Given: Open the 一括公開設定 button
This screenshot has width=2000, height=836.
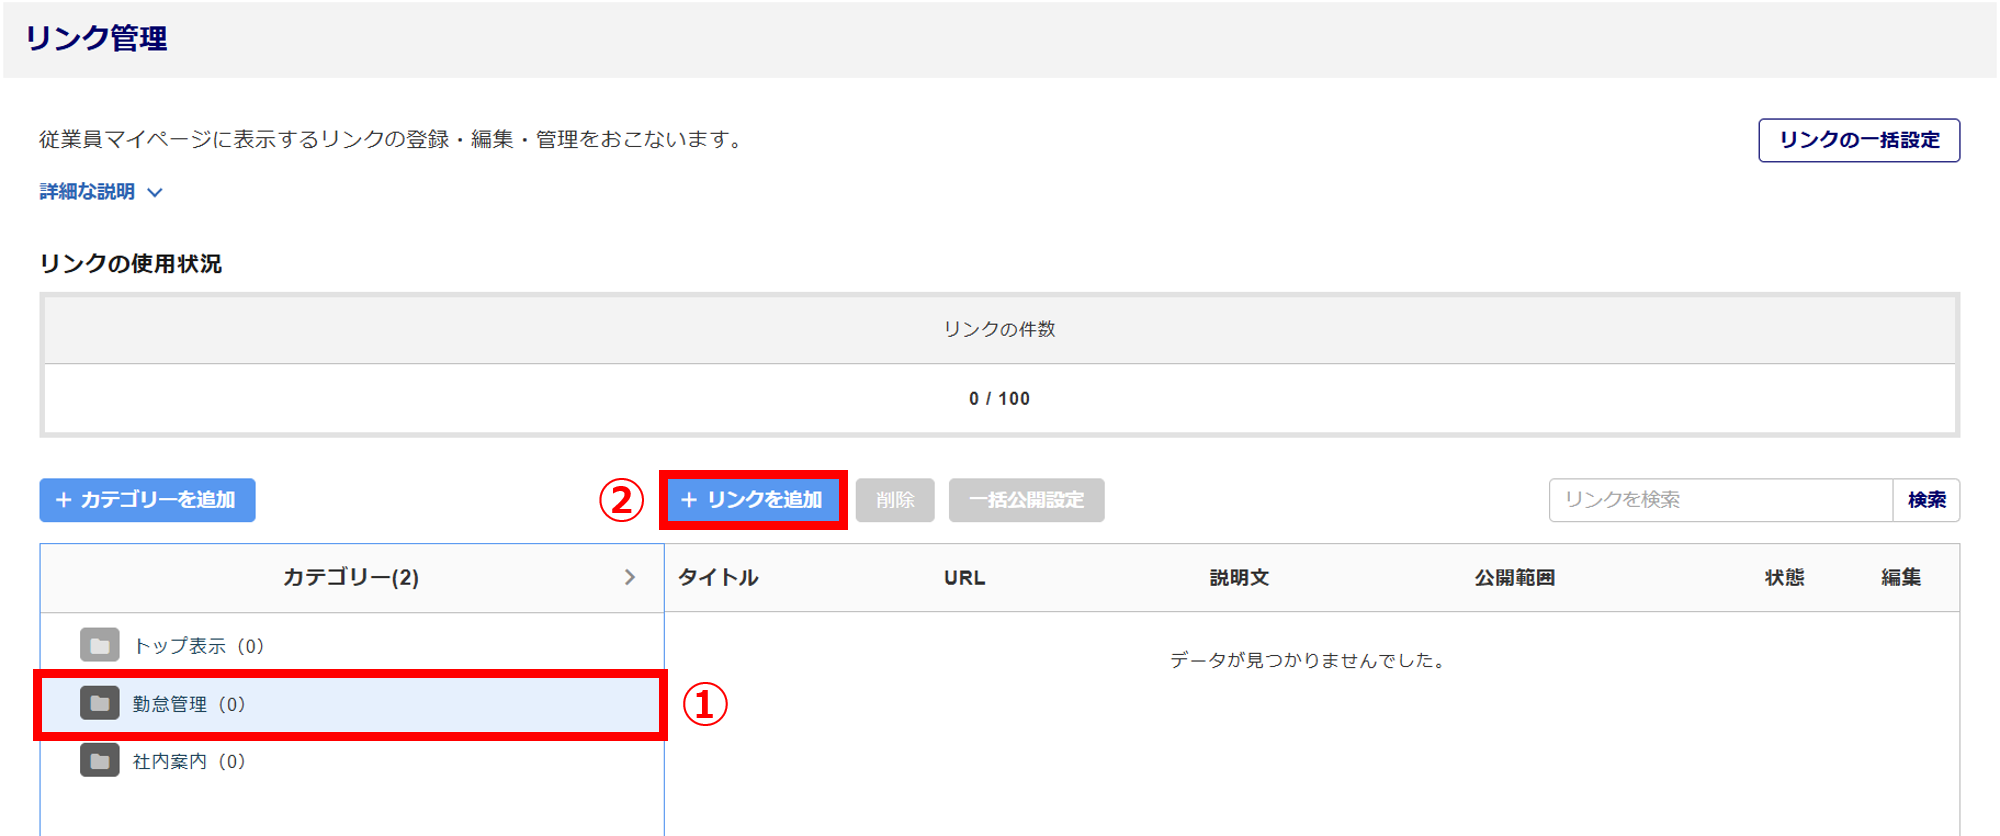Looking at the screenshot, I should tap(1026, 500).
